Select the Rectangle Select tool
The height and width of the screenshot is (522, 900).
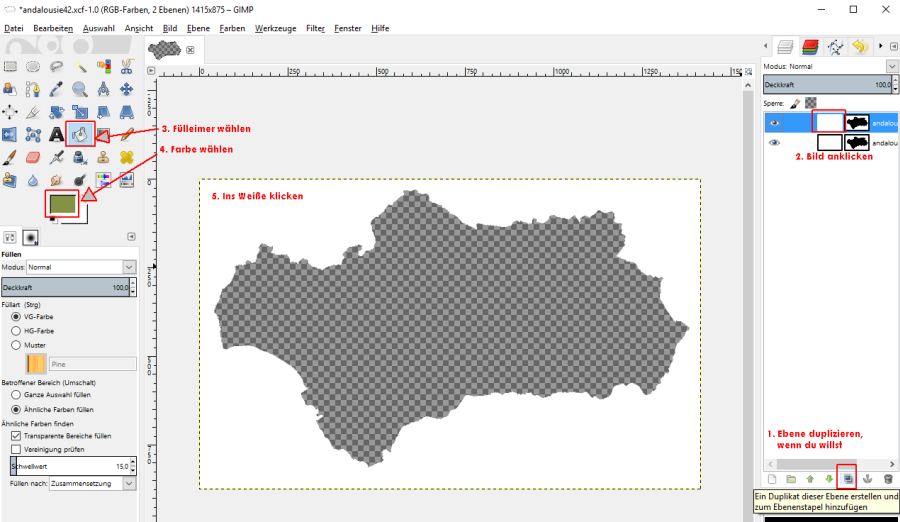(x=10, y=67)
